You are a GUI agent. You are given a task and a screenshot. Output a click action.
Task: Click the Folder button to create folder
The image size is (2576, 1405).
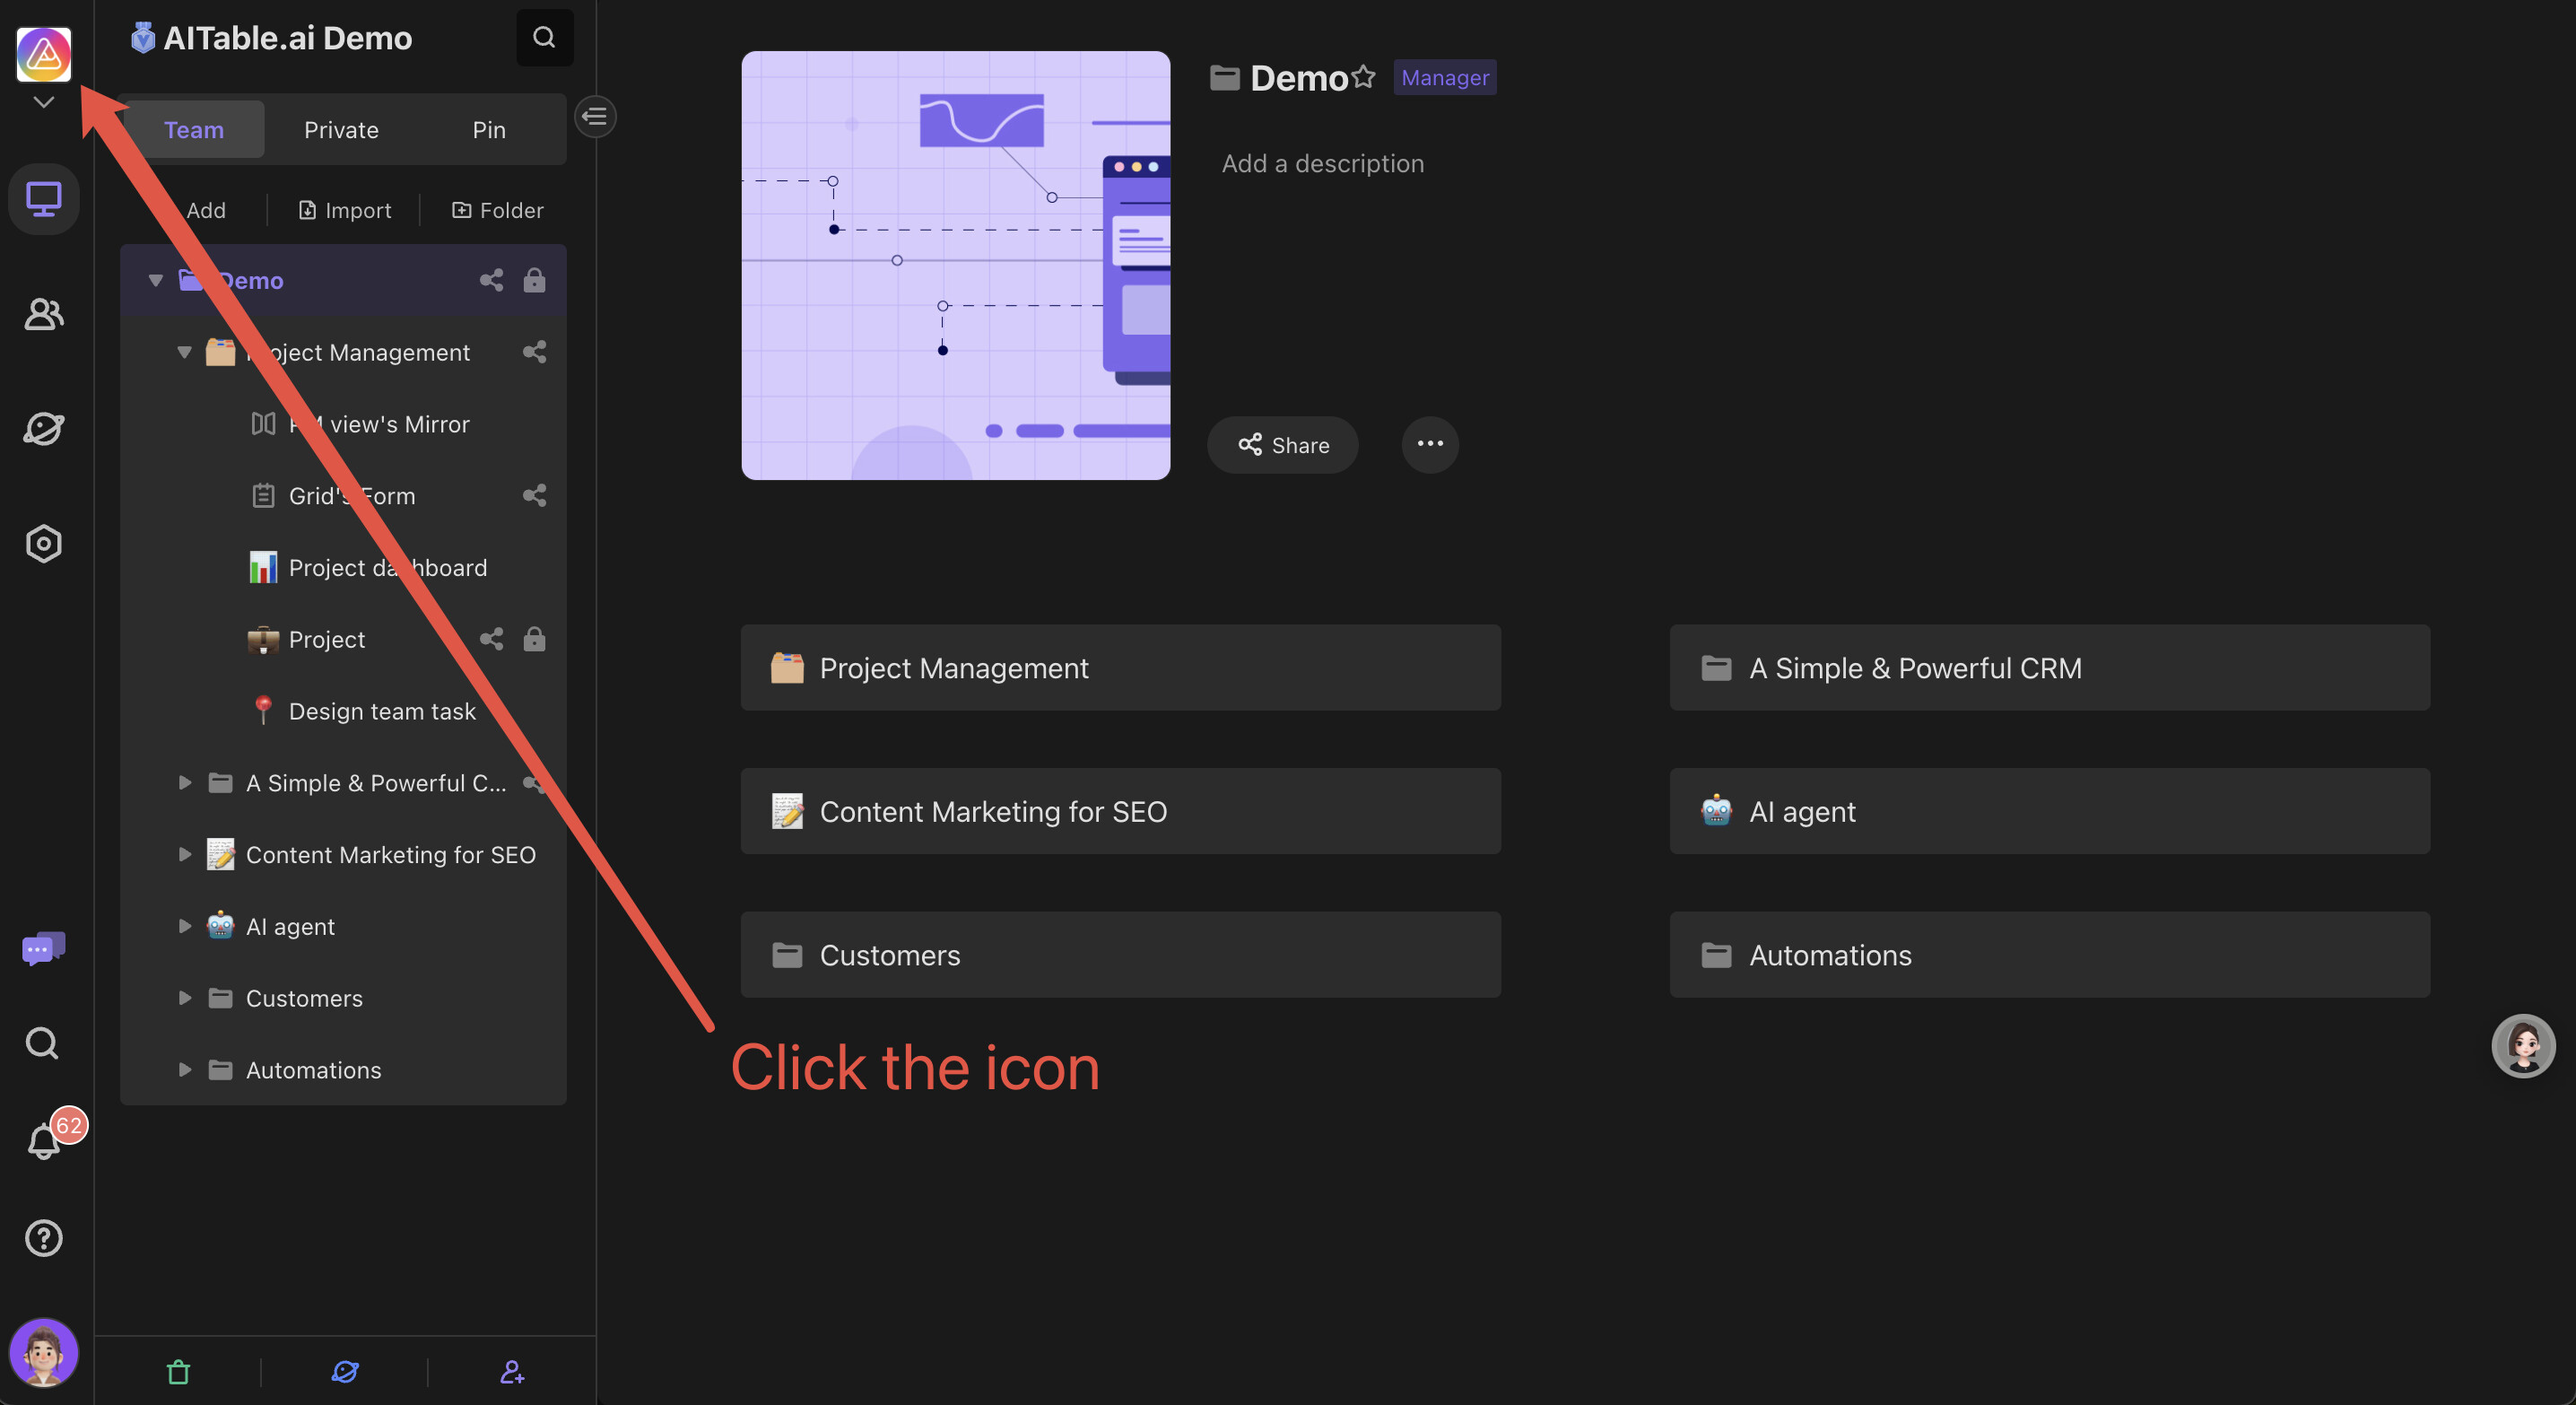[x=498, y=210]
